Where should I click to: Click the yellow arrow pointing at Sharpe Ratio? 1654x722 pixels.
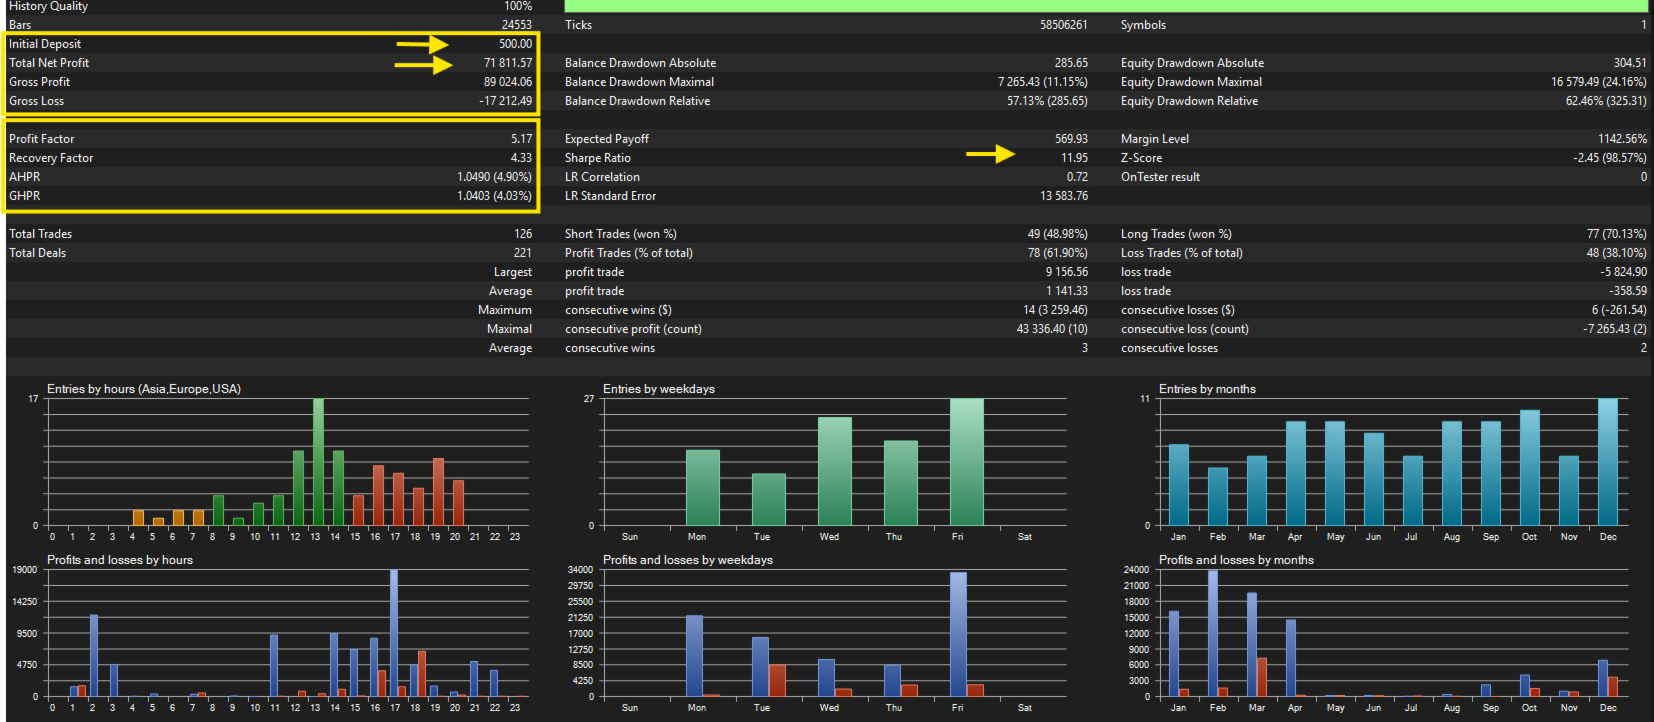coord(990,154)
